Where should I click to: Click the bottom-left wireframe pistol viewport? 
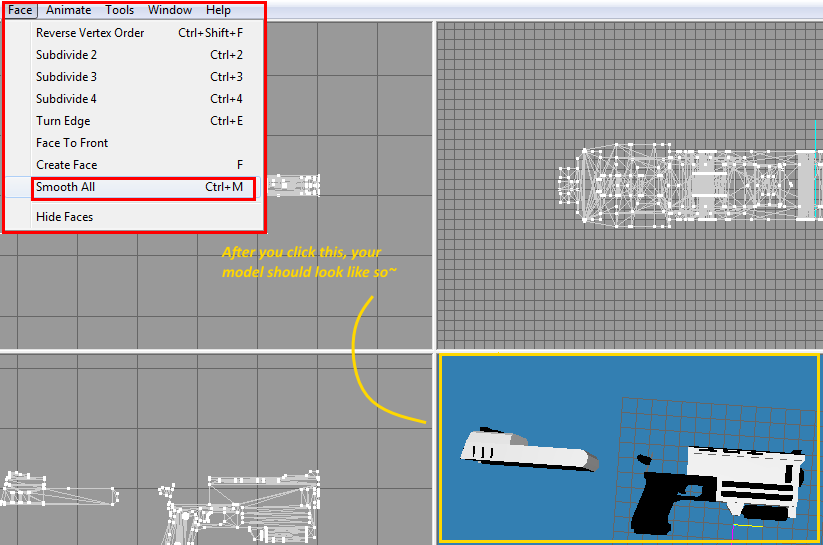point(216,449)
